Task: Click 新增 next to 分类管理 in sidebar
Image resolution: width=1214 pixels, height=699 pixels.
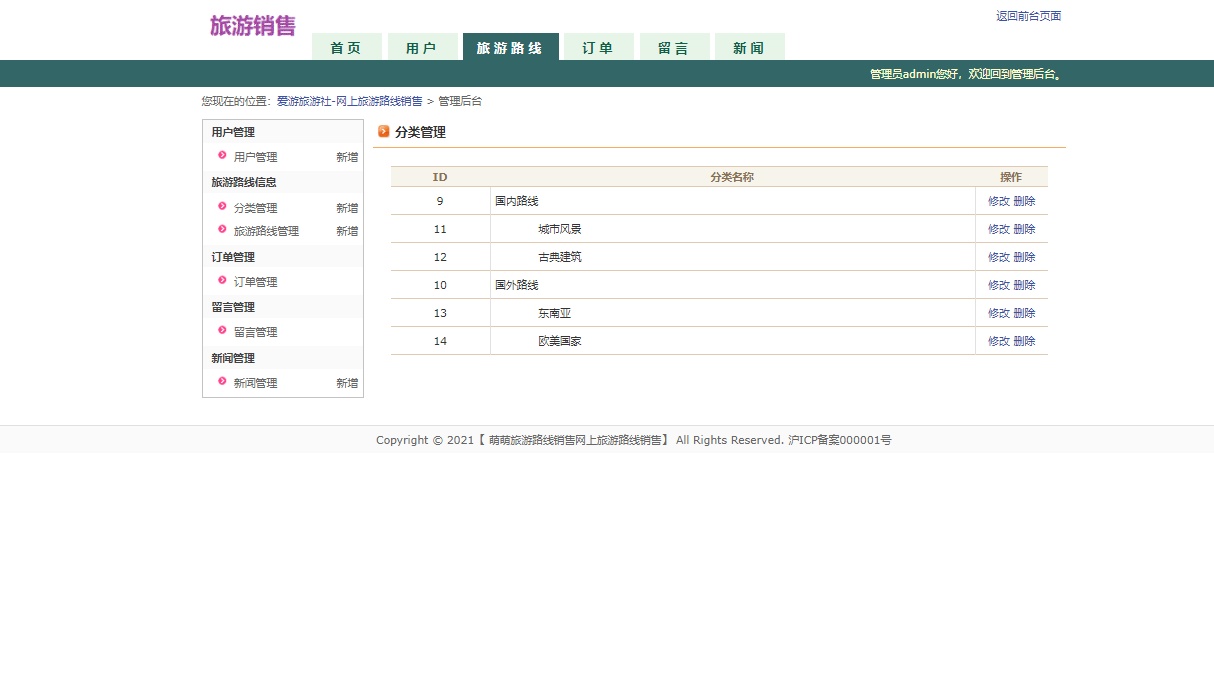Action: coord(346,207)
